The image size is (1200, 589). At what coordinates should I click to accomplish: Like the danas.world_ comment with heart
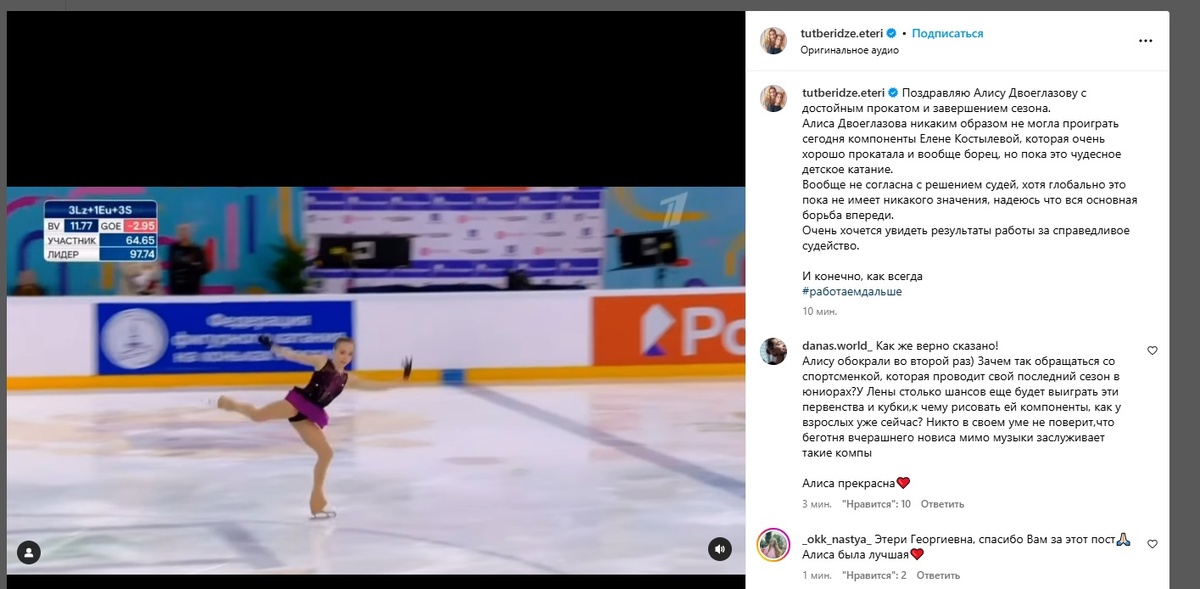(1152, 351)
